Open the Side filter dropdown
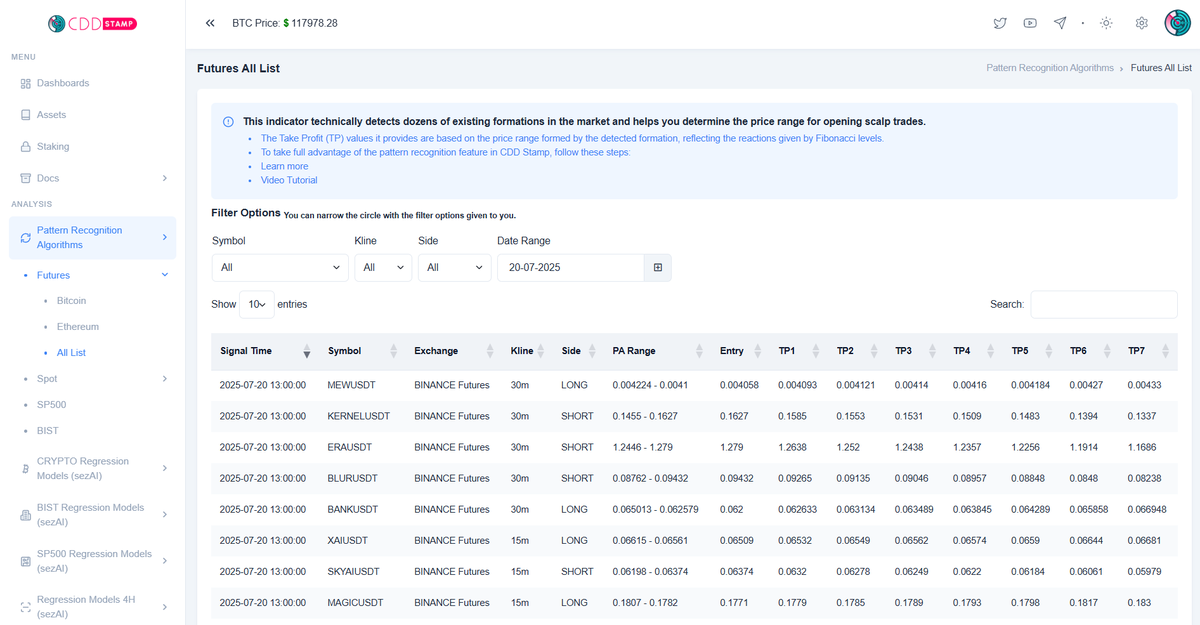Screen dimensions: 1200x625 click(x=454, y=267)
